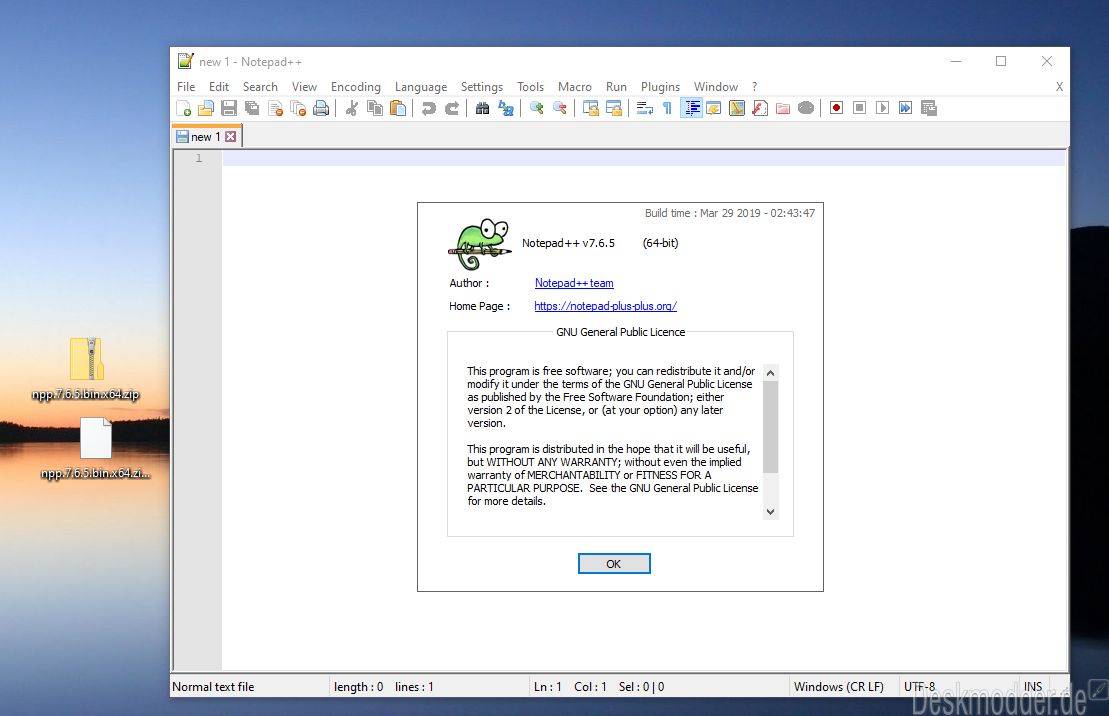Viewport: 1109px width, 716px height.
Task: Close the 'new 1' tab with red X
Action: click(231, 137)
